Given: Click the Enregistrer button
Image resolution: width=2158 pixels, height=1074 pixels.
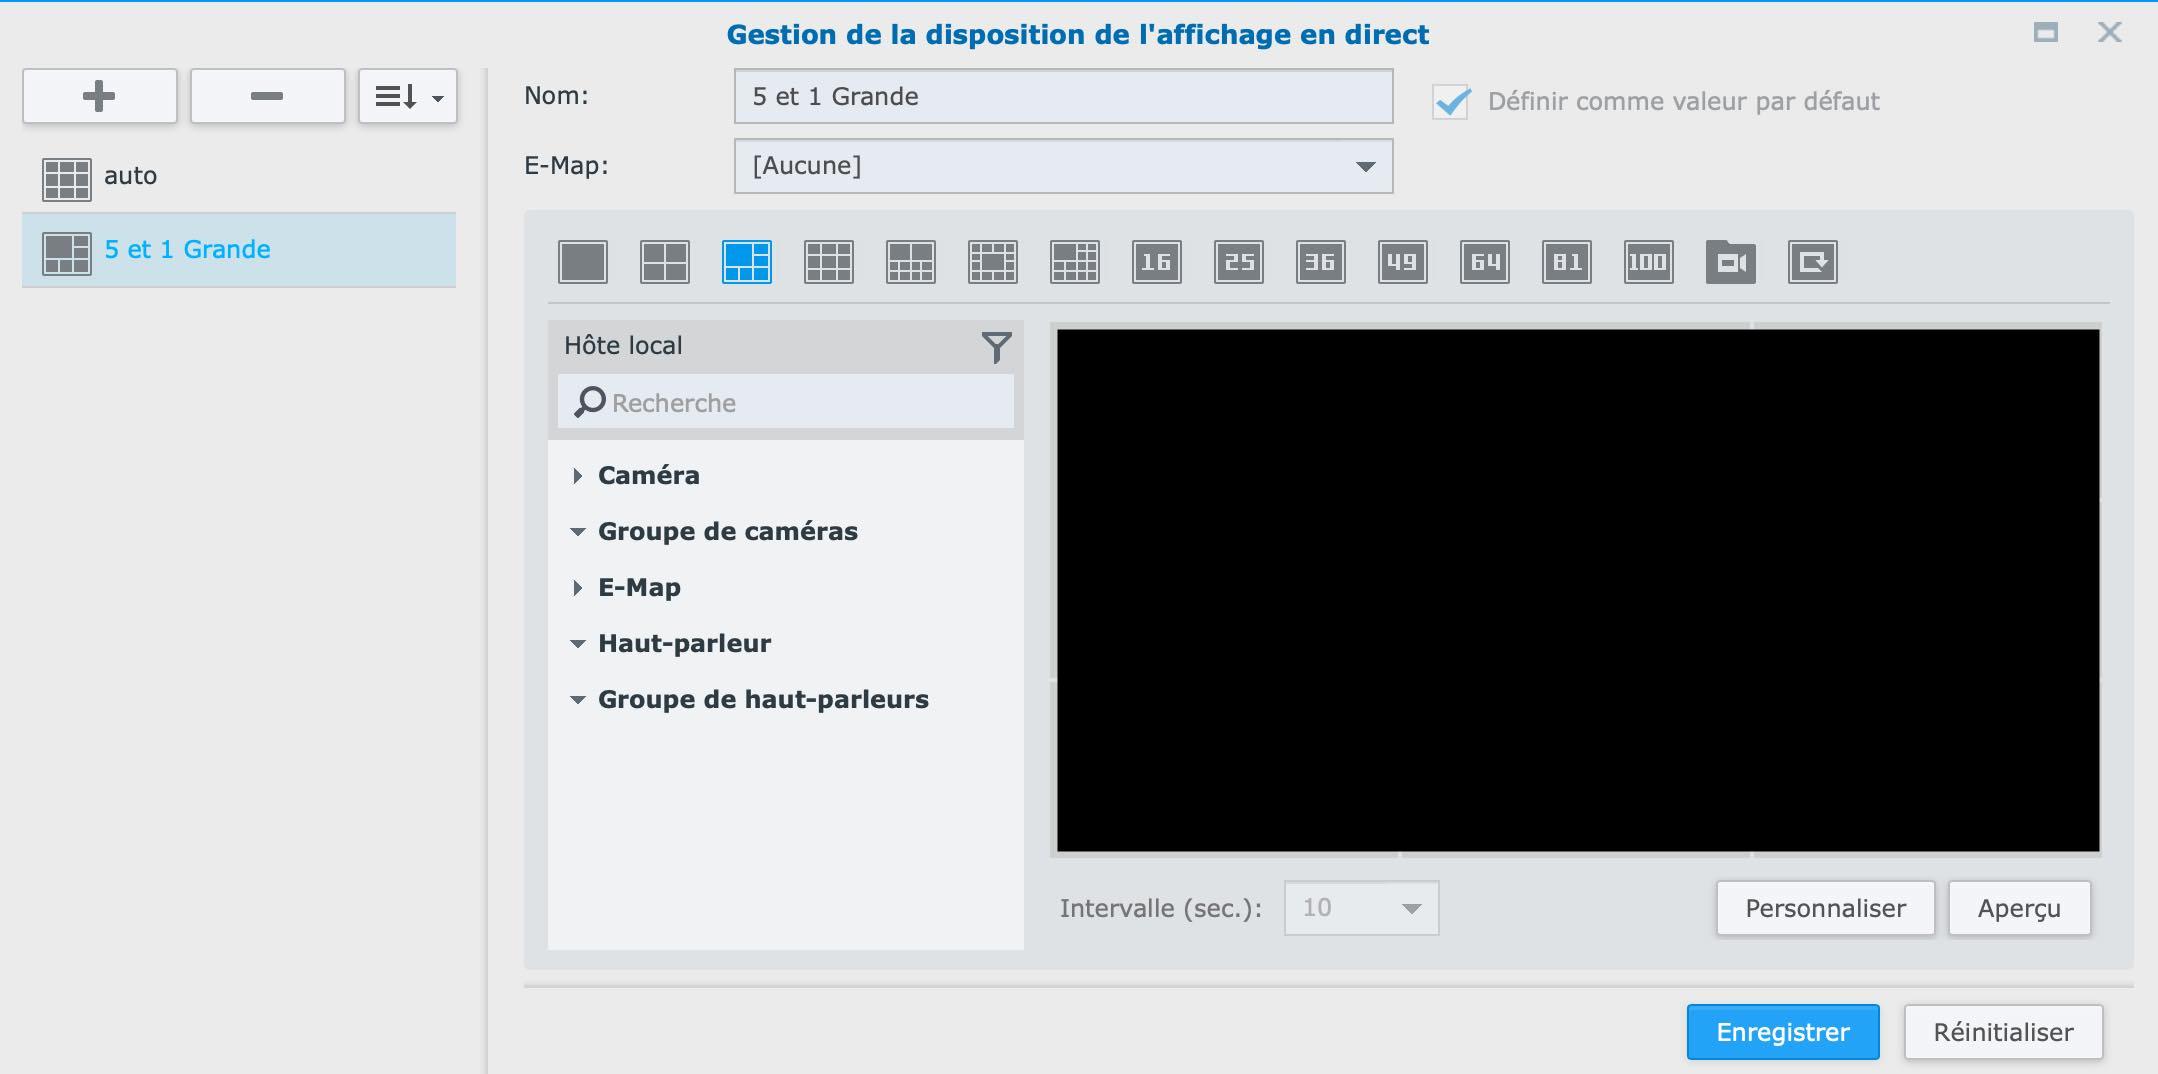Looking at the screenshot, I should pyautogui.click(x=1782, y=1032).
